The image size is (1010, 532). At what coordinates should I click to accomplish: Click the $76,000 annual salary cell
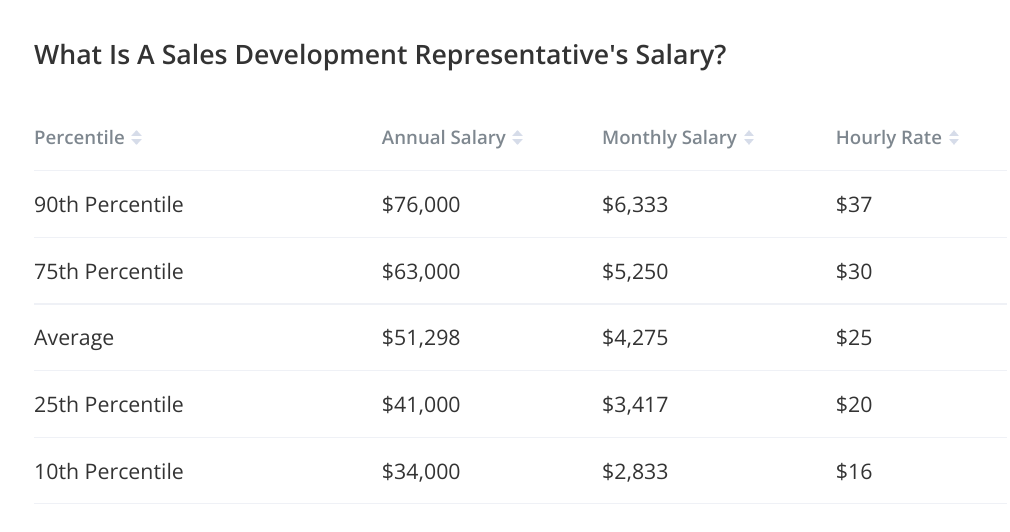[421, 205]
